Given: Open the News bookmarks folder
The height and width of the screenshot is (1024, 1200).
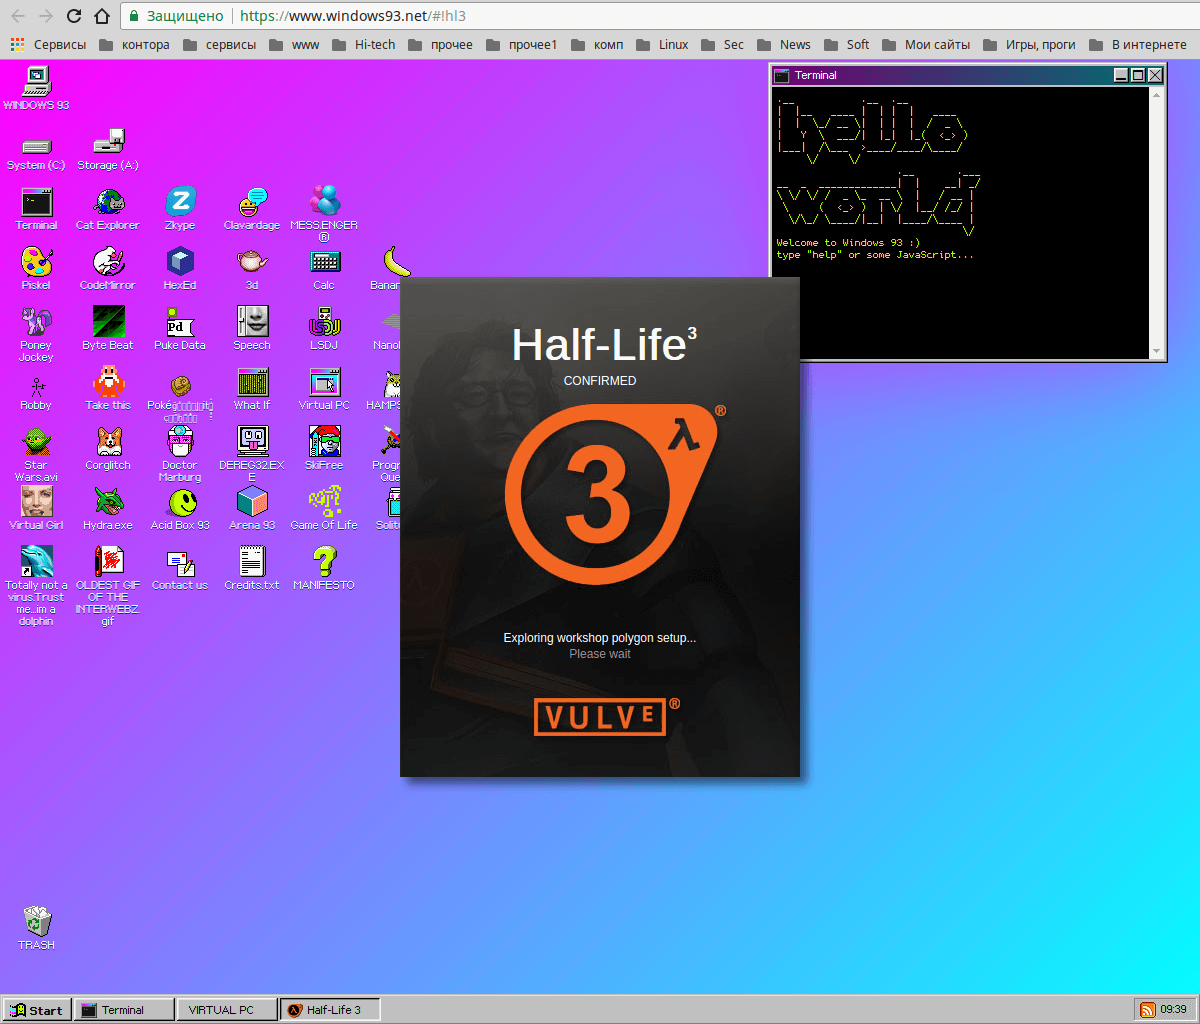Looking at the screenshot, I should 784,44.
